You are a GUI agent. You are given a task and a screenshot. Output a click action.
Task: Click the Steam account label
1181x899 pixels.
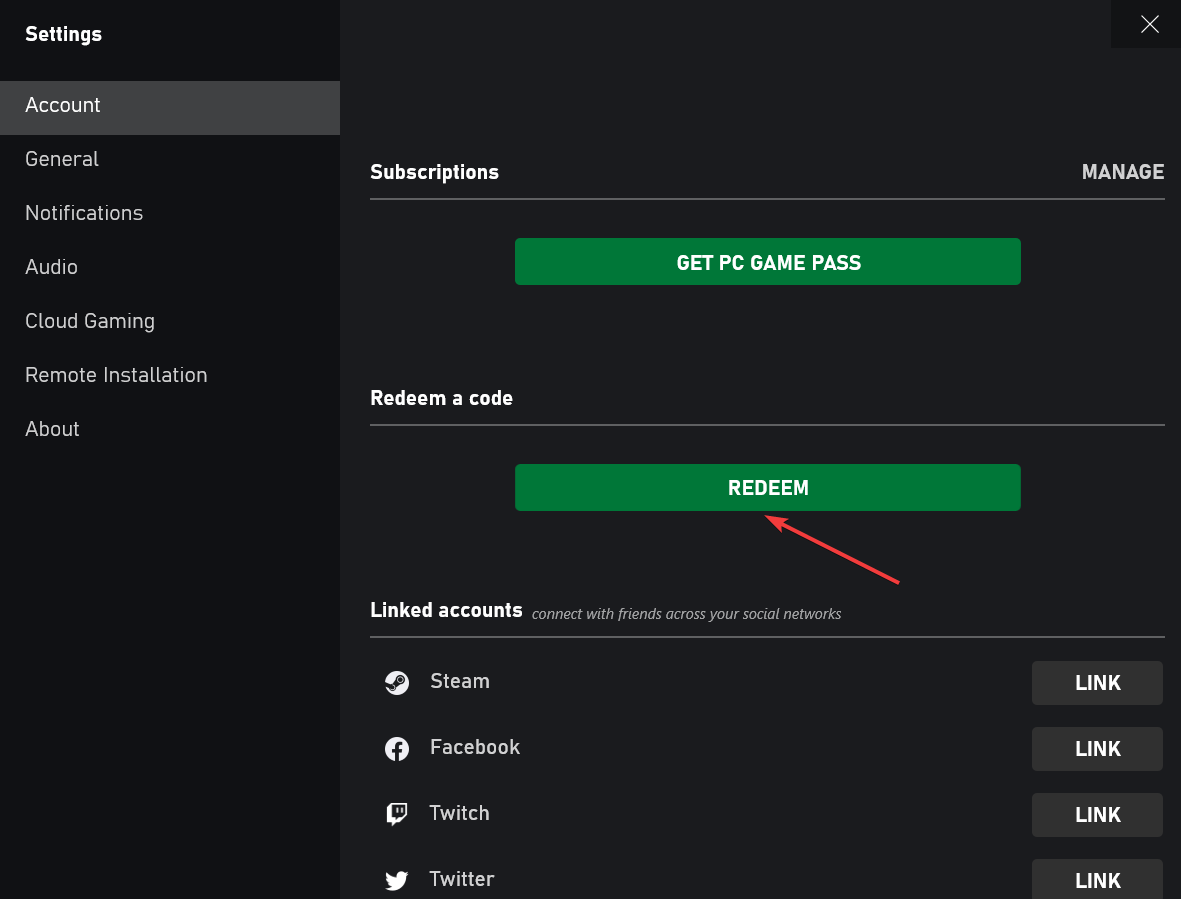459,681
